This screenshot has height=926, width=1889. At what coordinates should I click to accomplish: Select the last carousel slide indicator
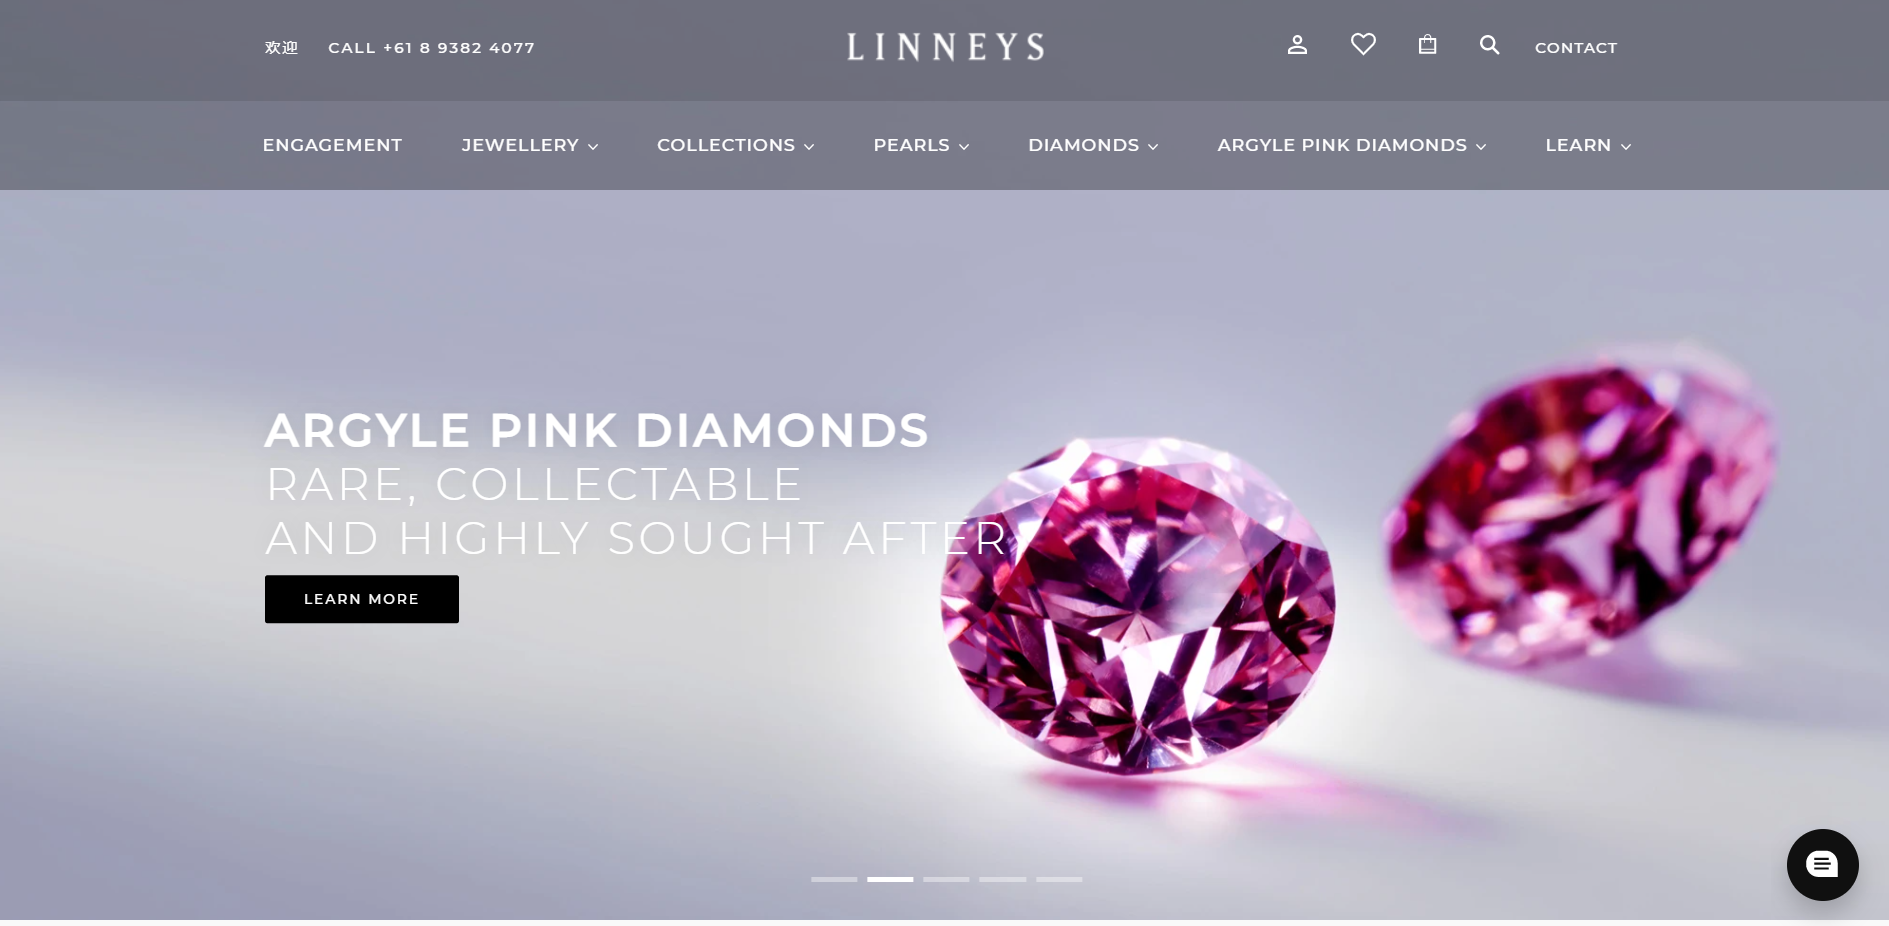(x=1059, y=879)
